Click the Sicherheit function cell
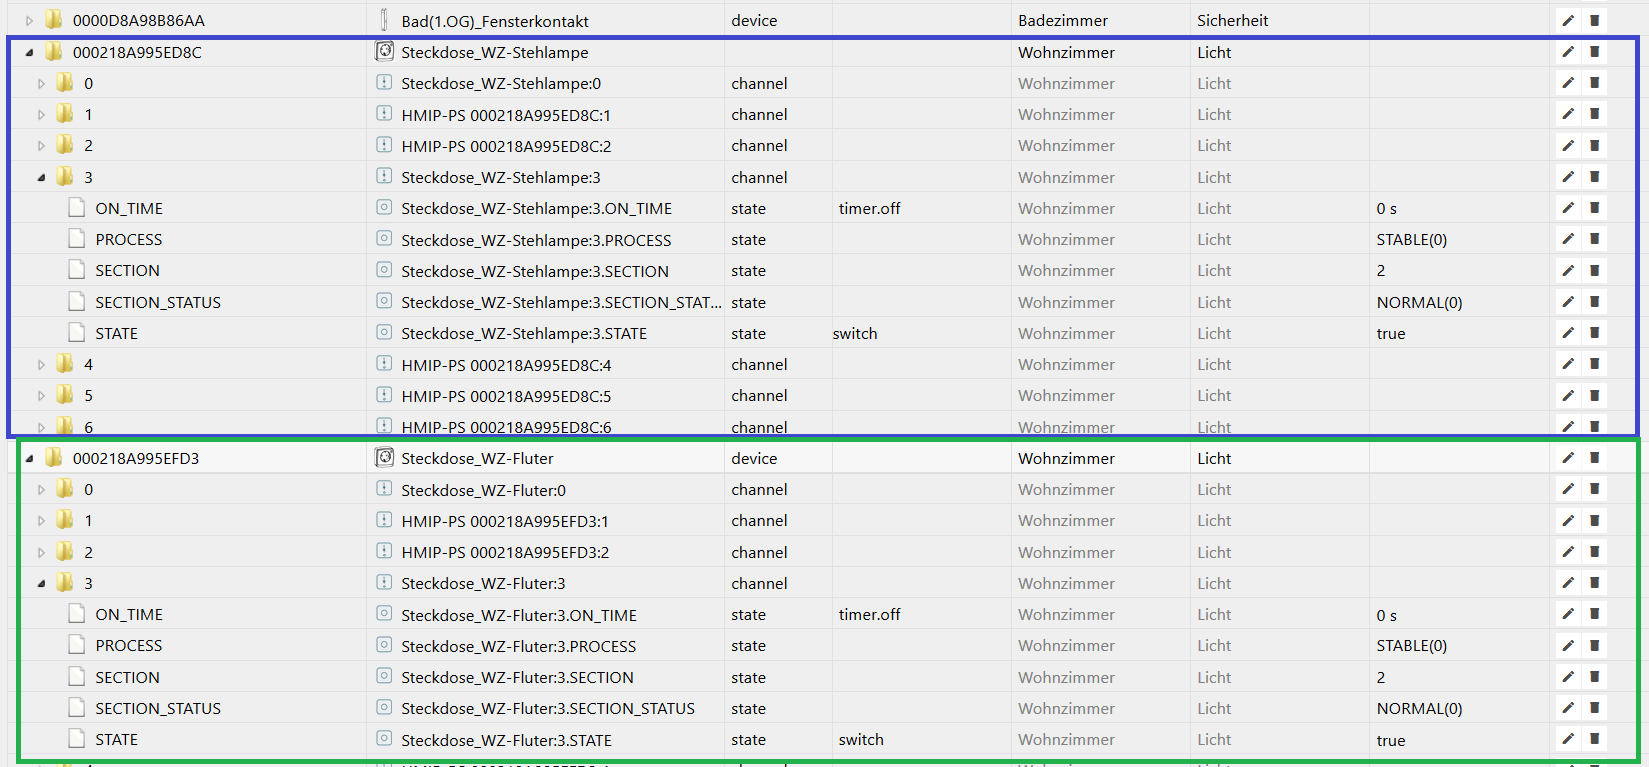1649x767 pixels. [x=1233, y=20]
